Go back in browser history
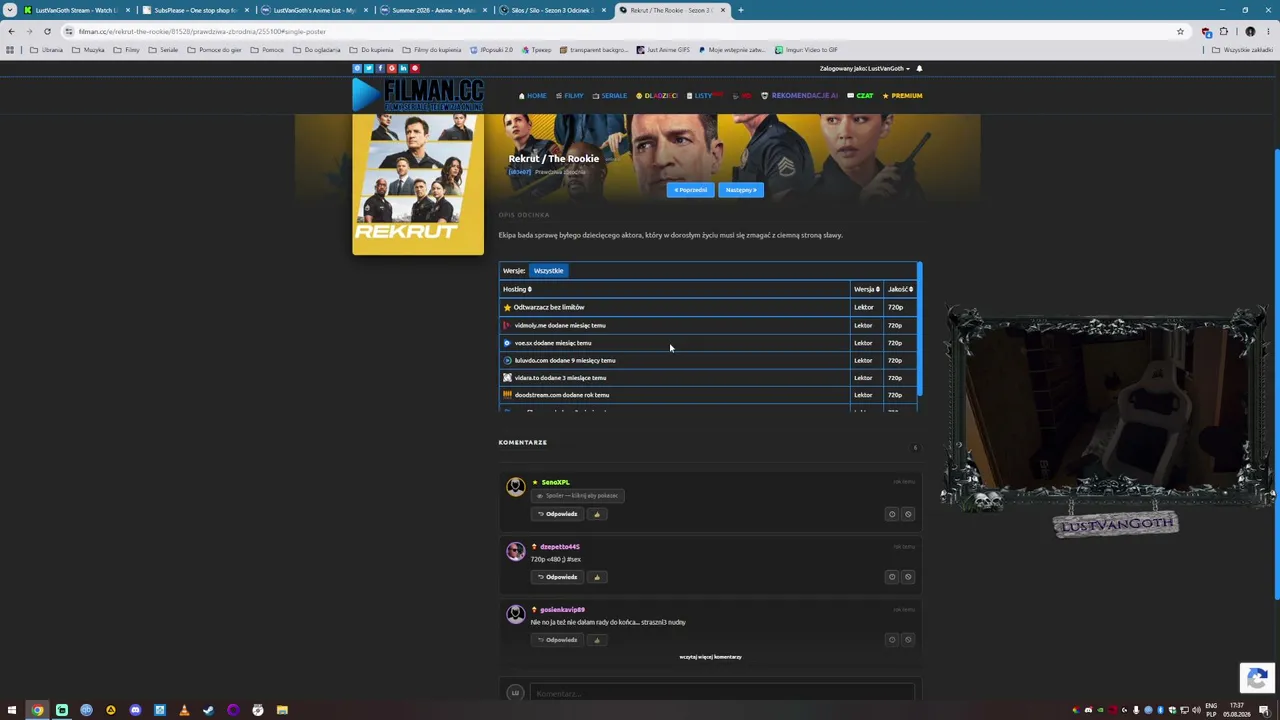1280x720 pixels. (x=11, y=31)
